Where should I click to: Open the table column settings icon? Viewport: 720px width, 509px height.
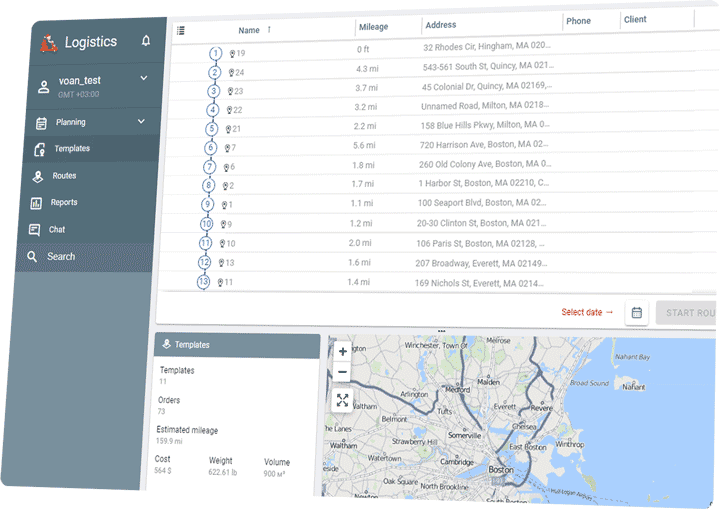coord(181,30)
